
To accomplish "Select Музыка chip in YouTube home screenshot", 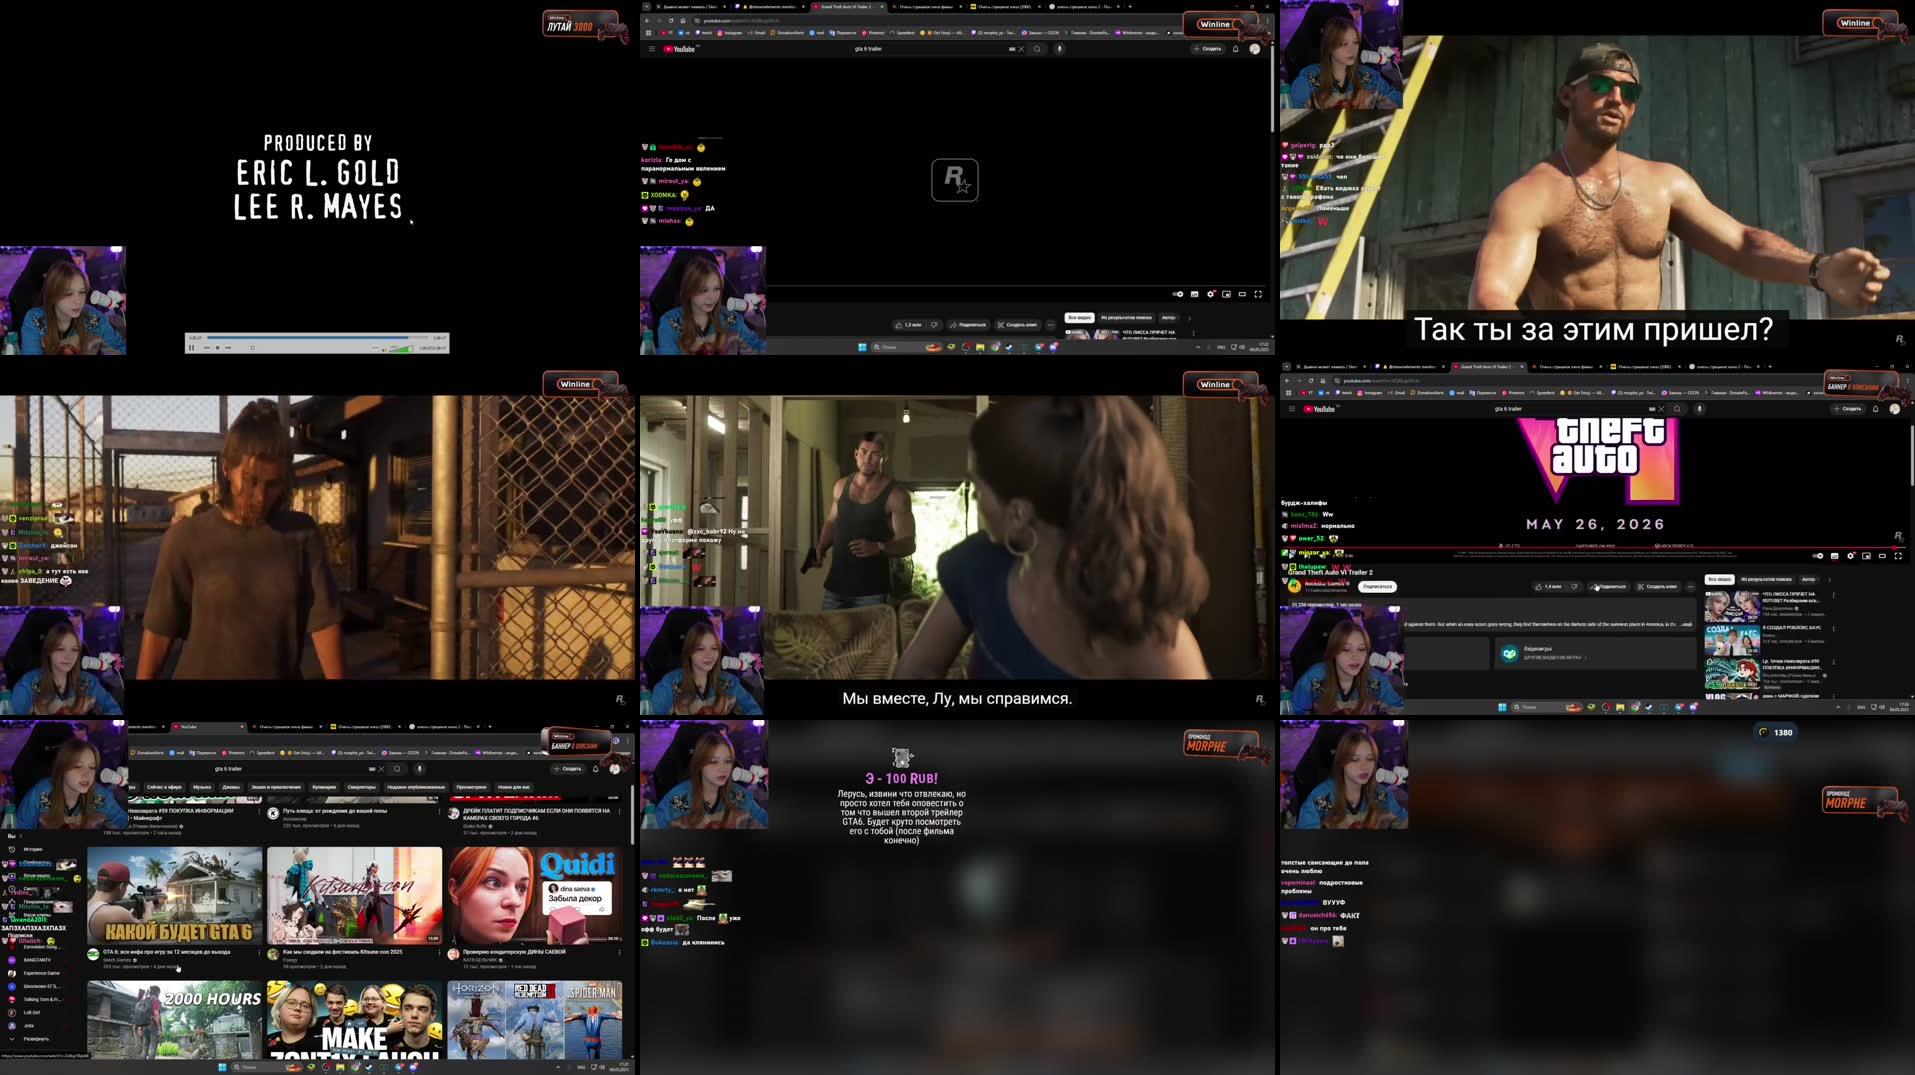I will 202,787.
